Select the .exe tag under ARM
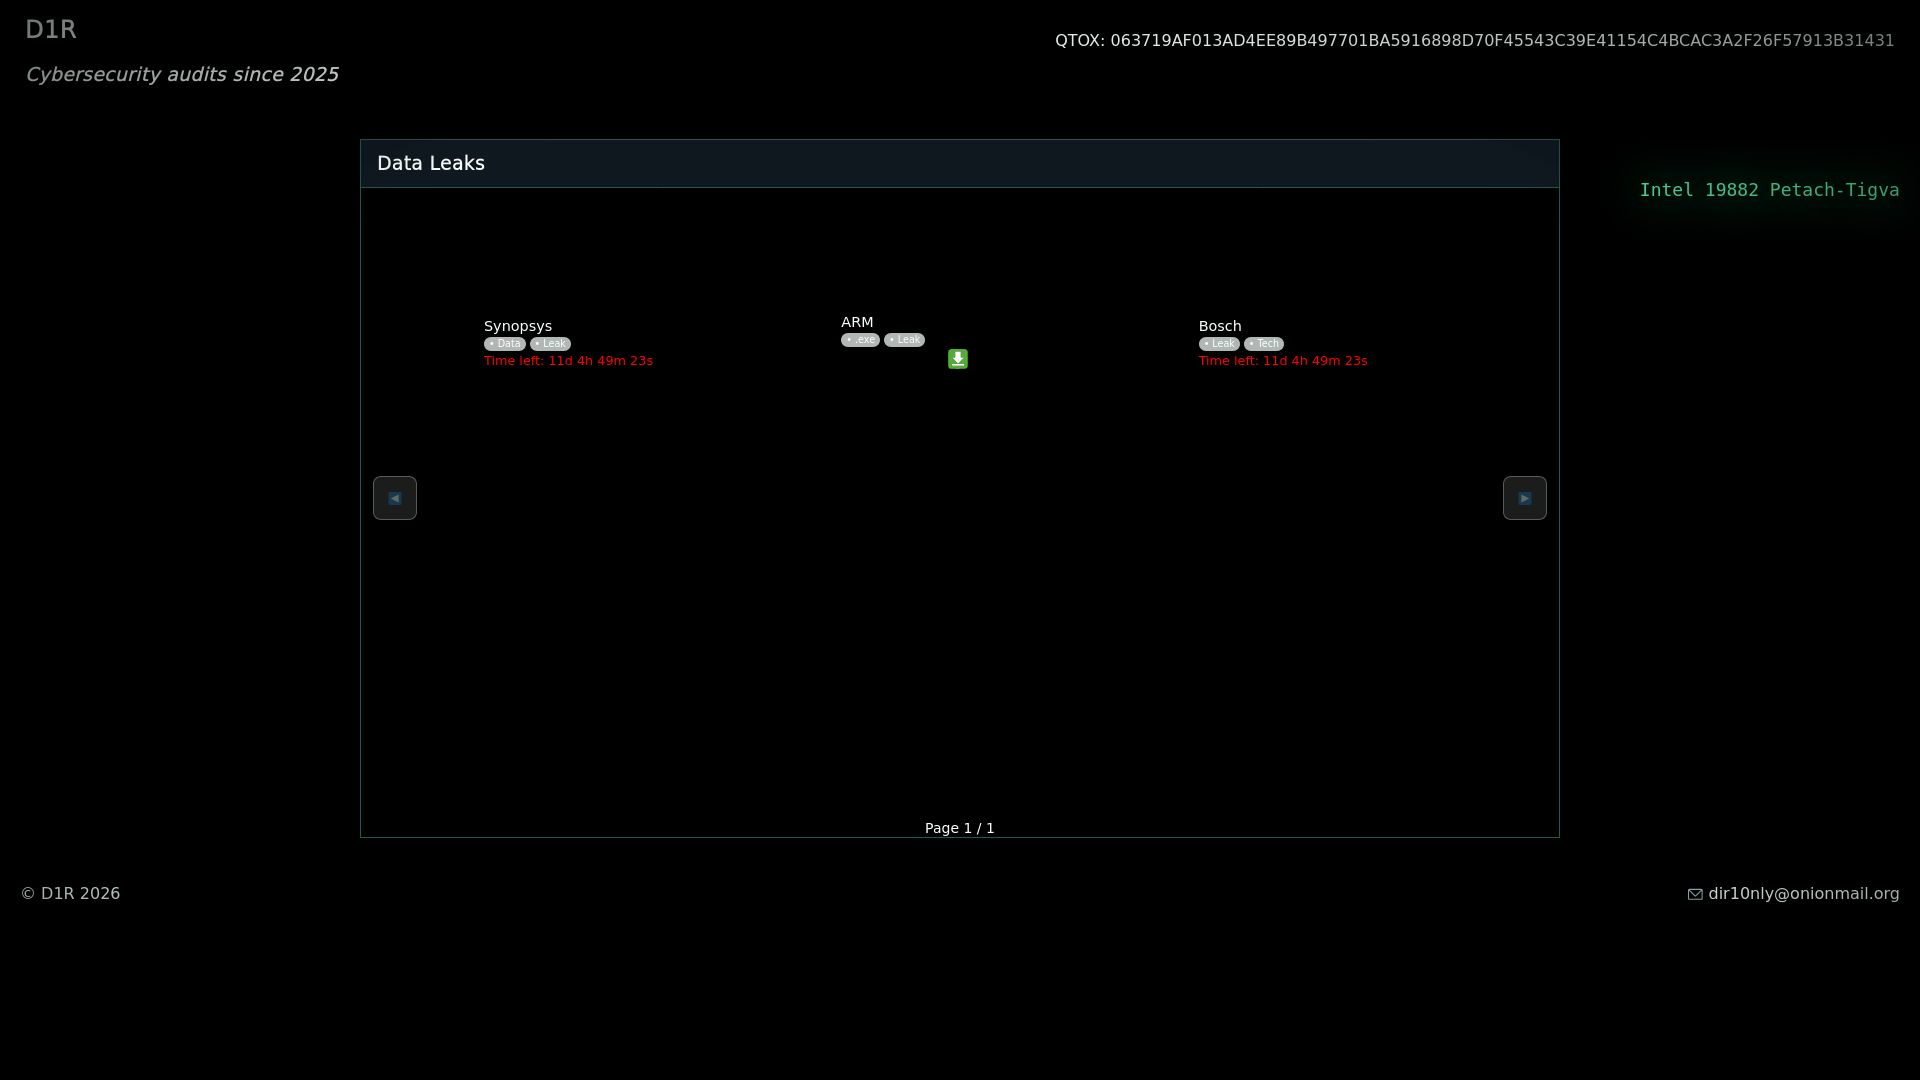1920x1080 pixels. point(860,340)
